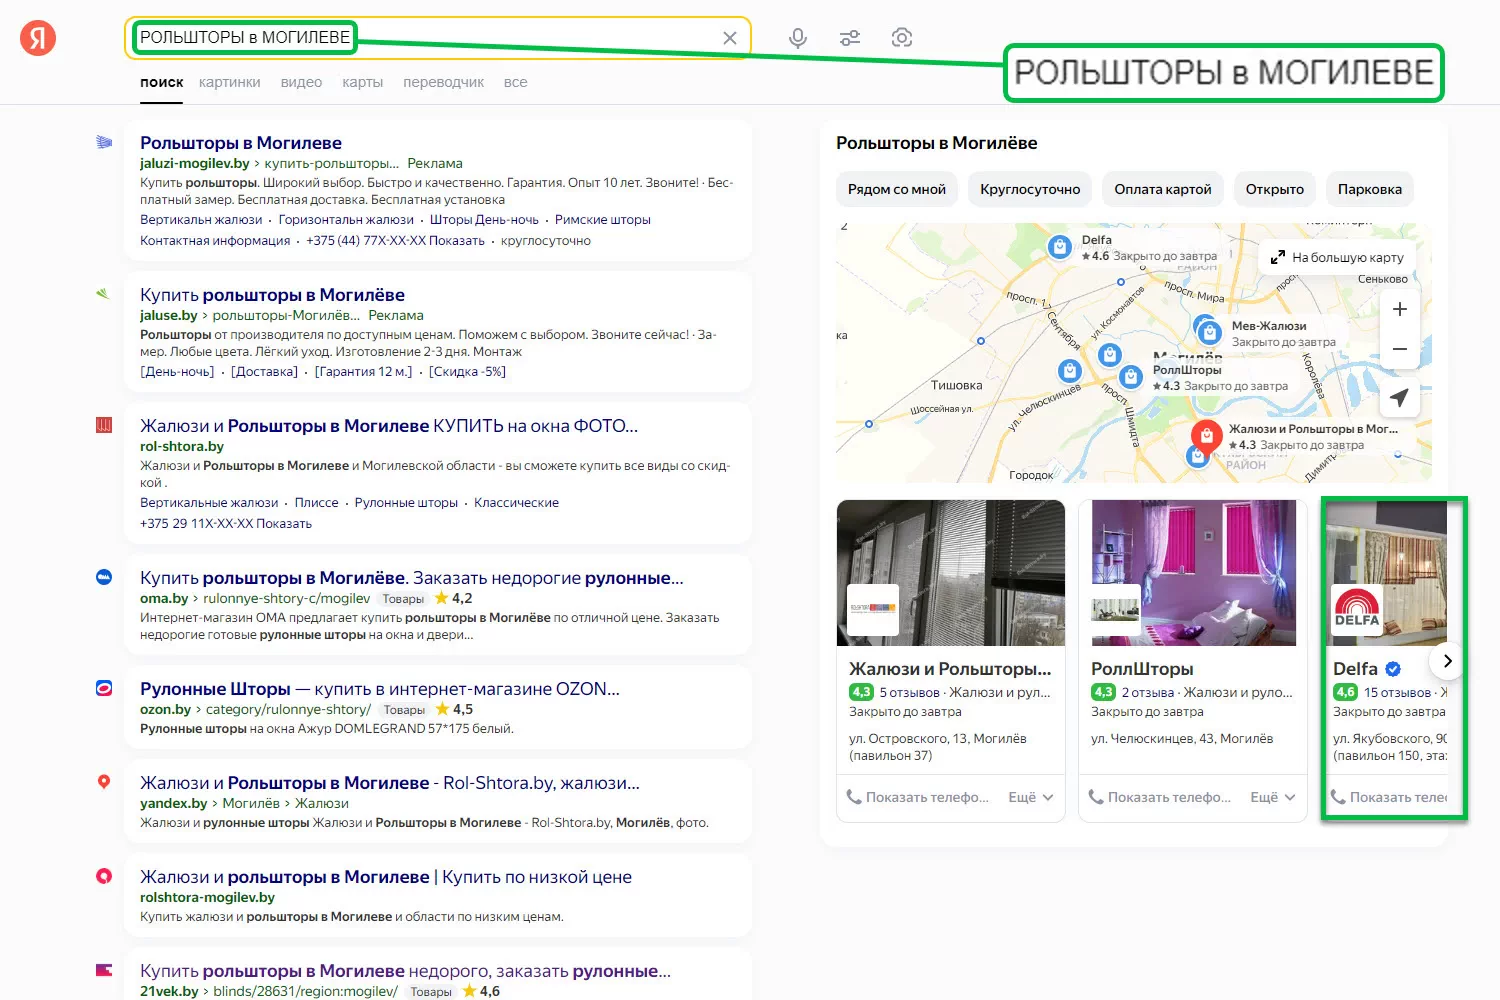1500x1000 pixels.
Task: Expand 'Ещё' on the РоллШторы card
Action: (x=1272, y=797)
